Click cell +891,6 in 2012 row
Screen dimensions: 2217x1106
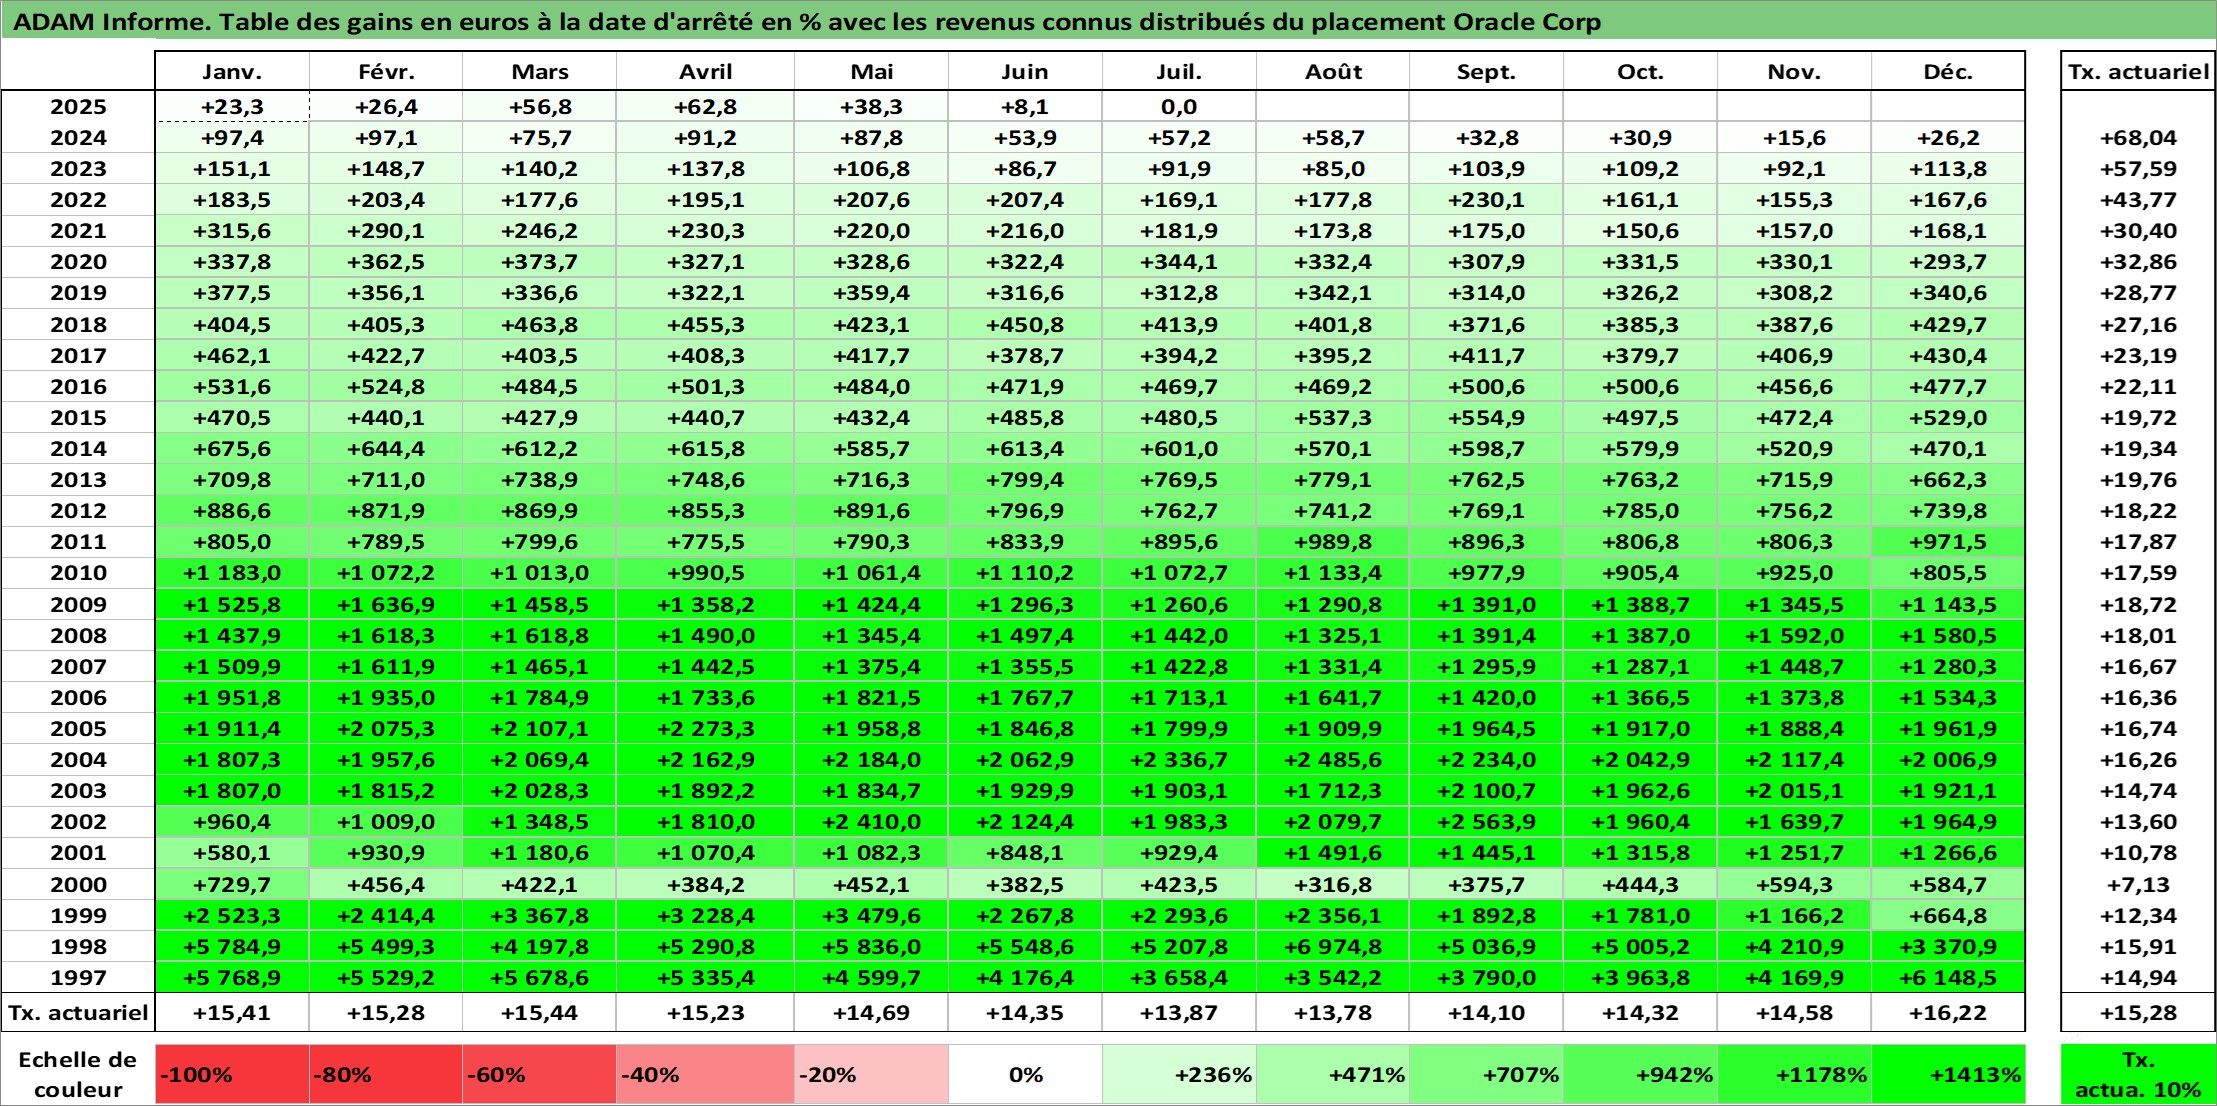(871, 511)
